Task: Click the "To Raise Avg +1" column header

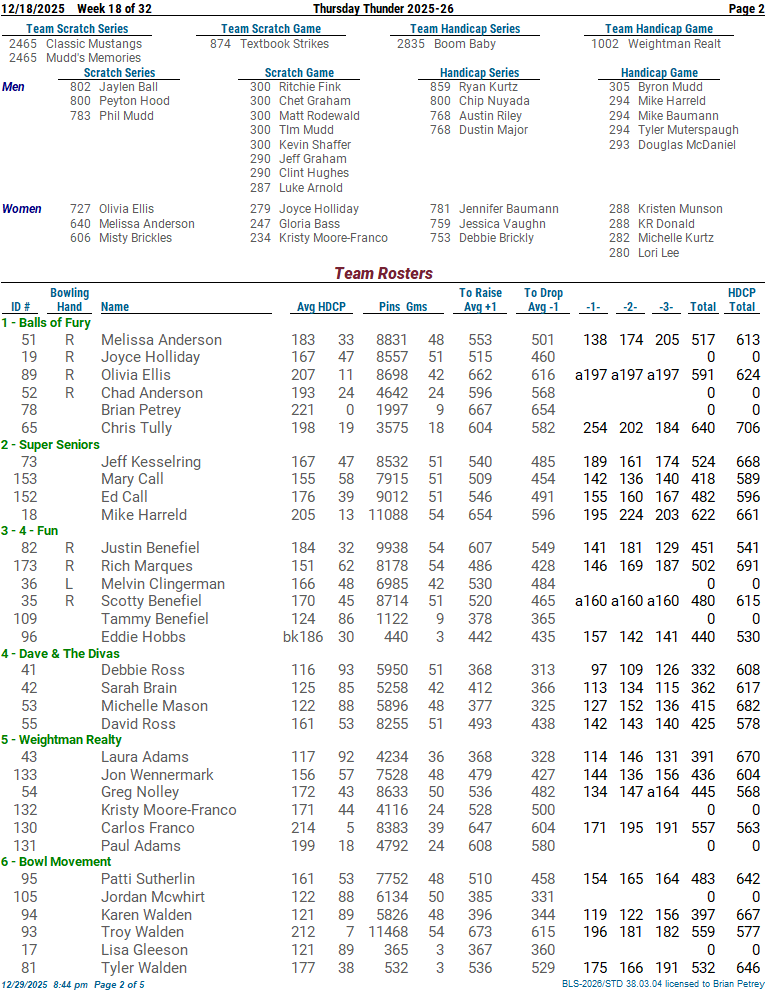Action: [481, 300]
